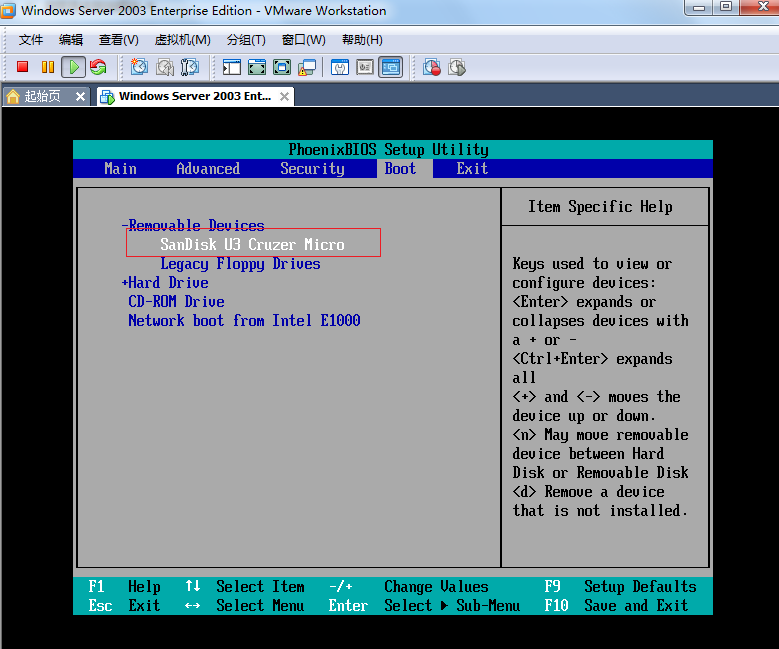Select the Boot BIOS menu

400,169
